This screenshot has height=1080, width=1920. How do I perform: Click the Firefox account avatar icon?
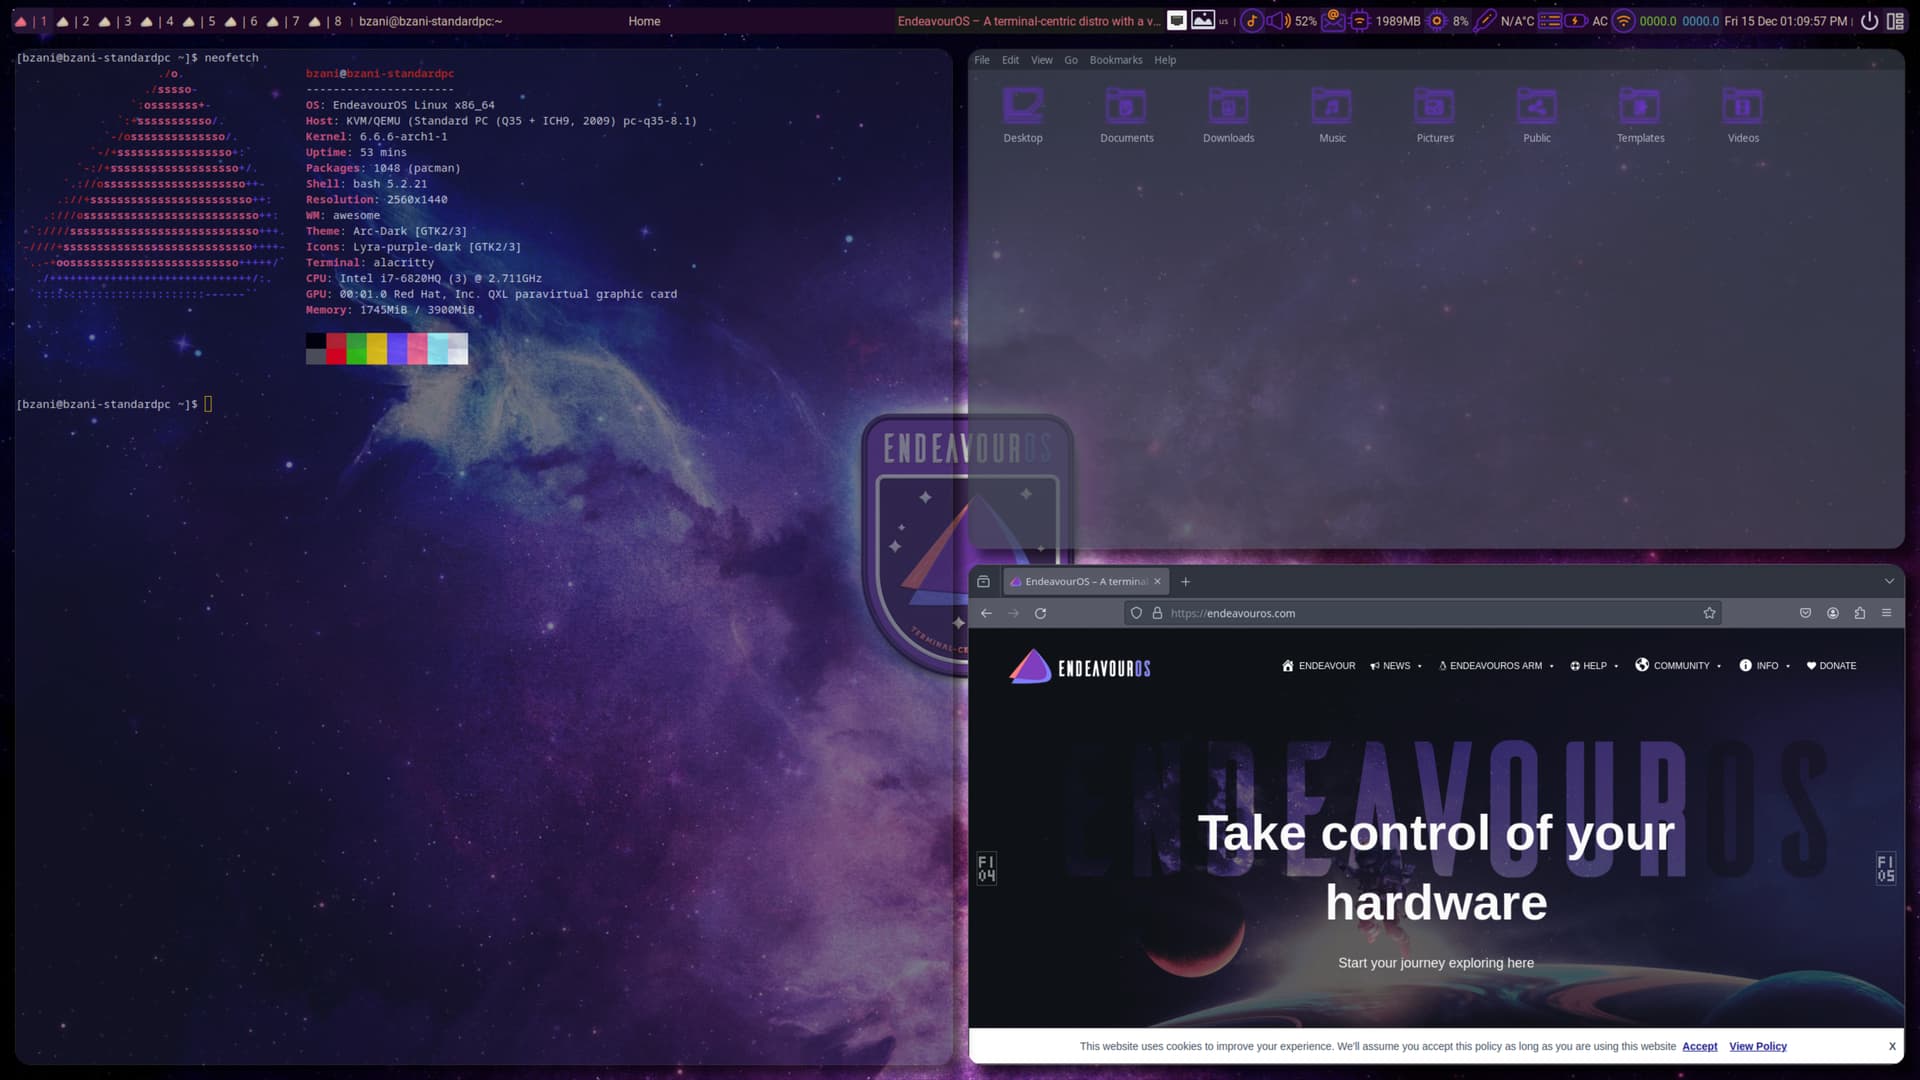[x=1832, y=613]
